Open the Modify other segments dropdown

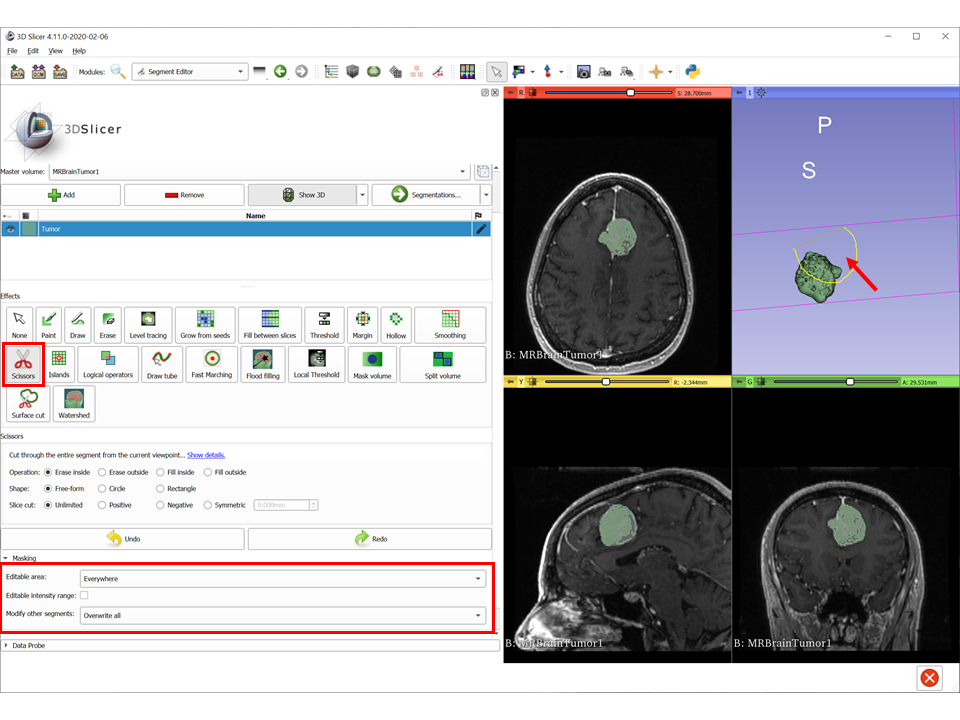click(x=283, y=615)
